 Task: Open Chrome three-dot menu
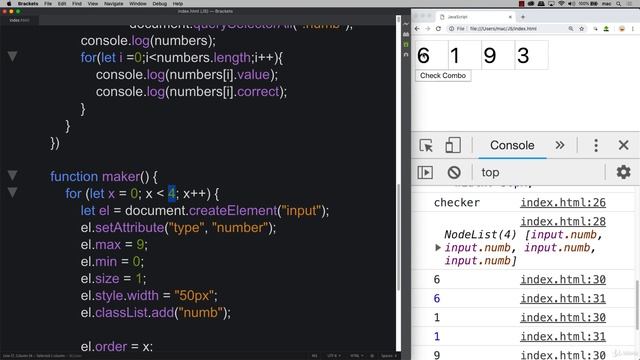point(633,29)
